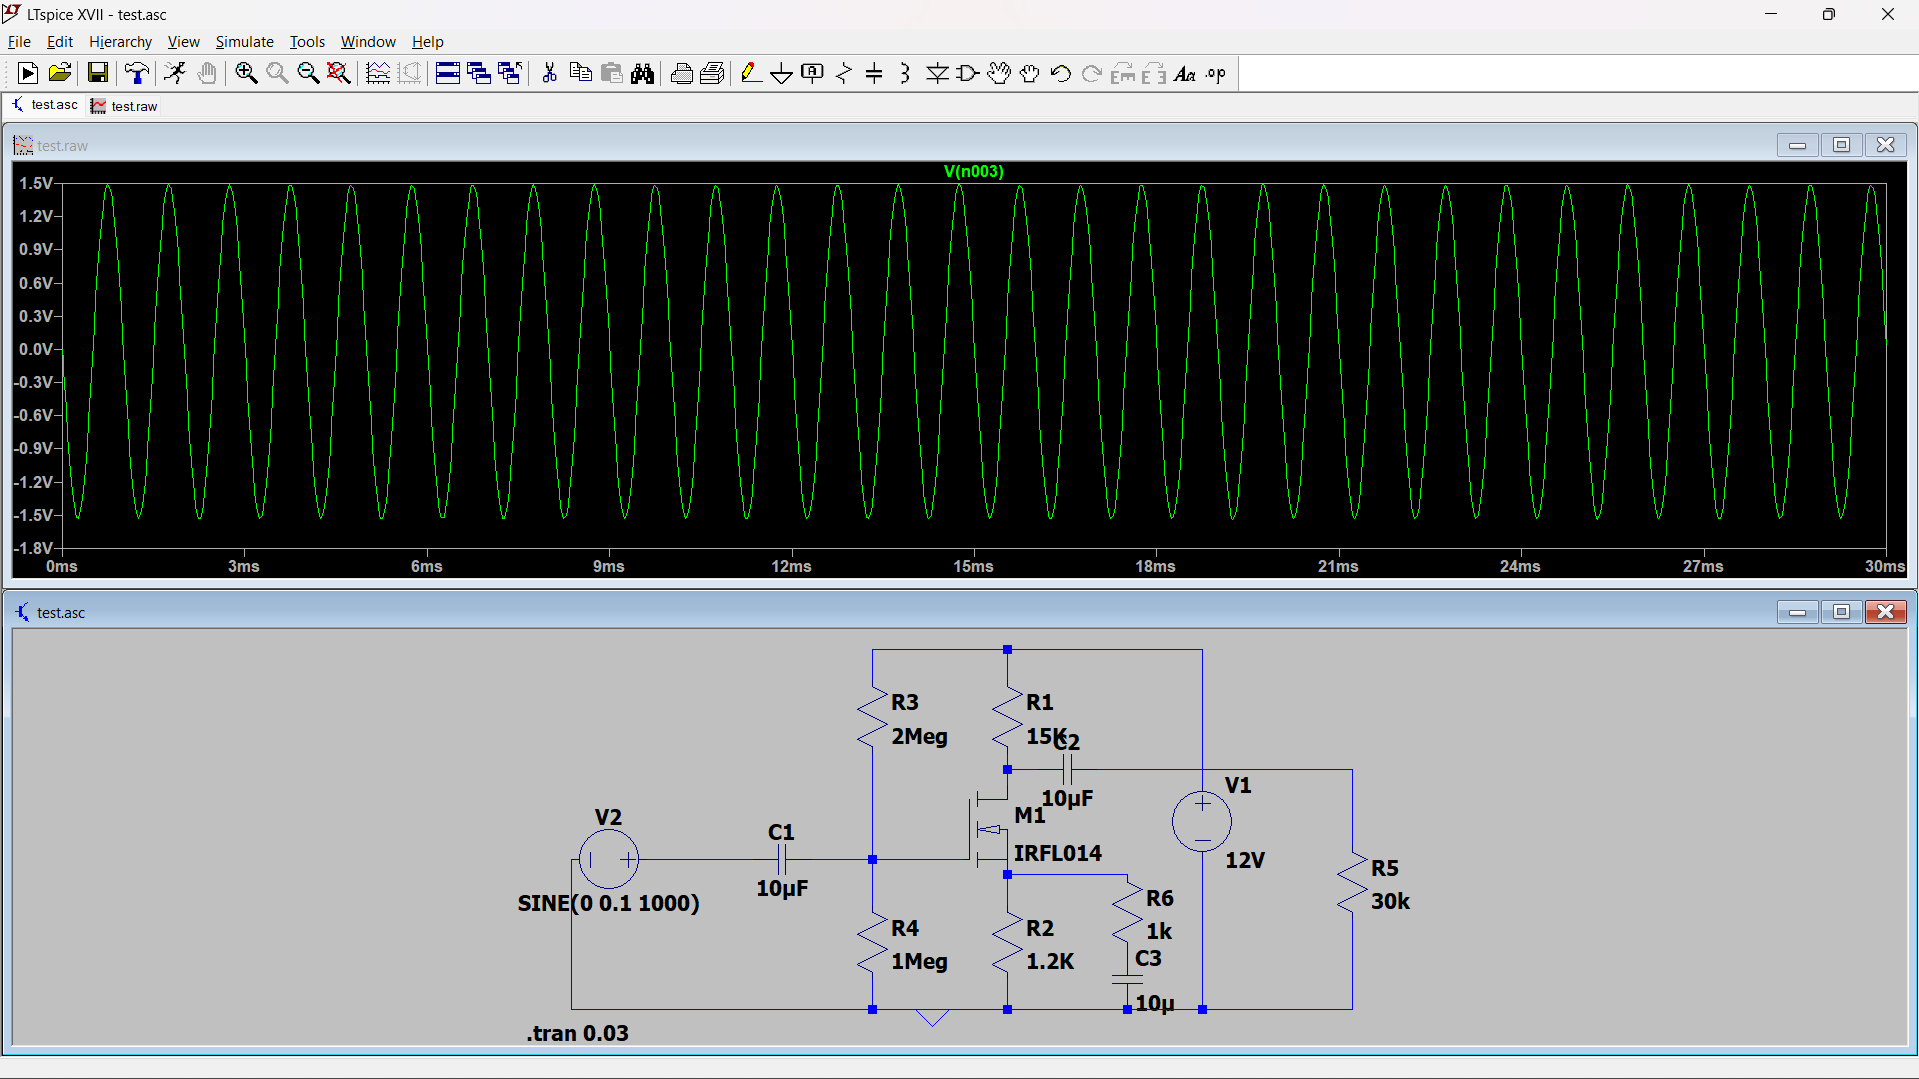Tile windows with the toolbar icon
Viewport: 1919px width, 1079px height.
(448, 73)
